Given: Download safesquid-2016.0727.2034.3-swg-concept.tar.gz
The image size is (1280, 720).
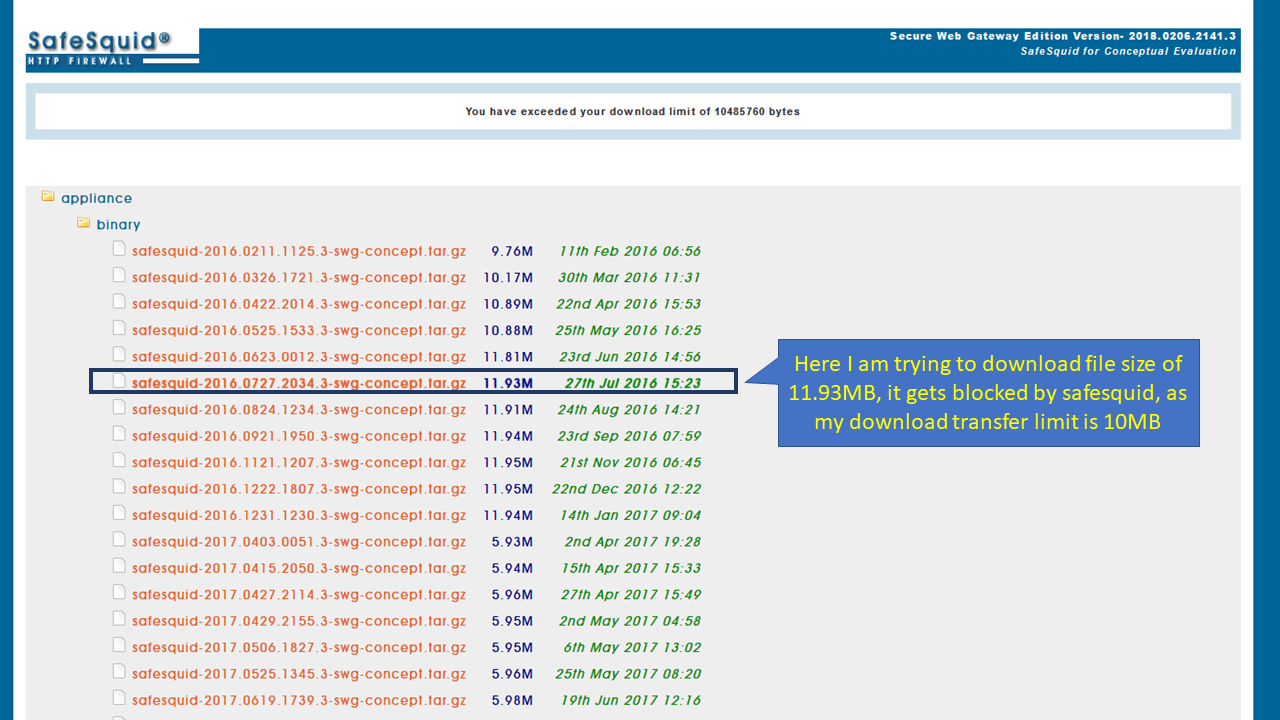Looking at the screenshot, I should 299,383.
